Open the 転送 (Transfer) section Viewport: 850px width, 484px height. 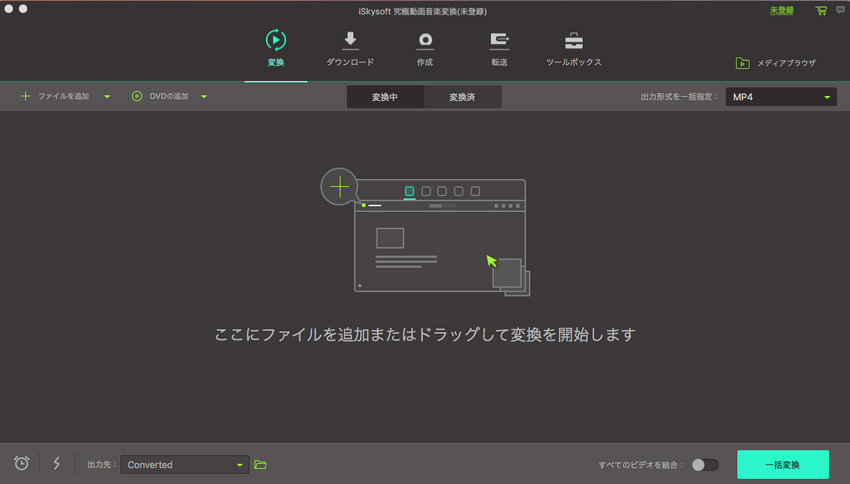coord(499,48)
